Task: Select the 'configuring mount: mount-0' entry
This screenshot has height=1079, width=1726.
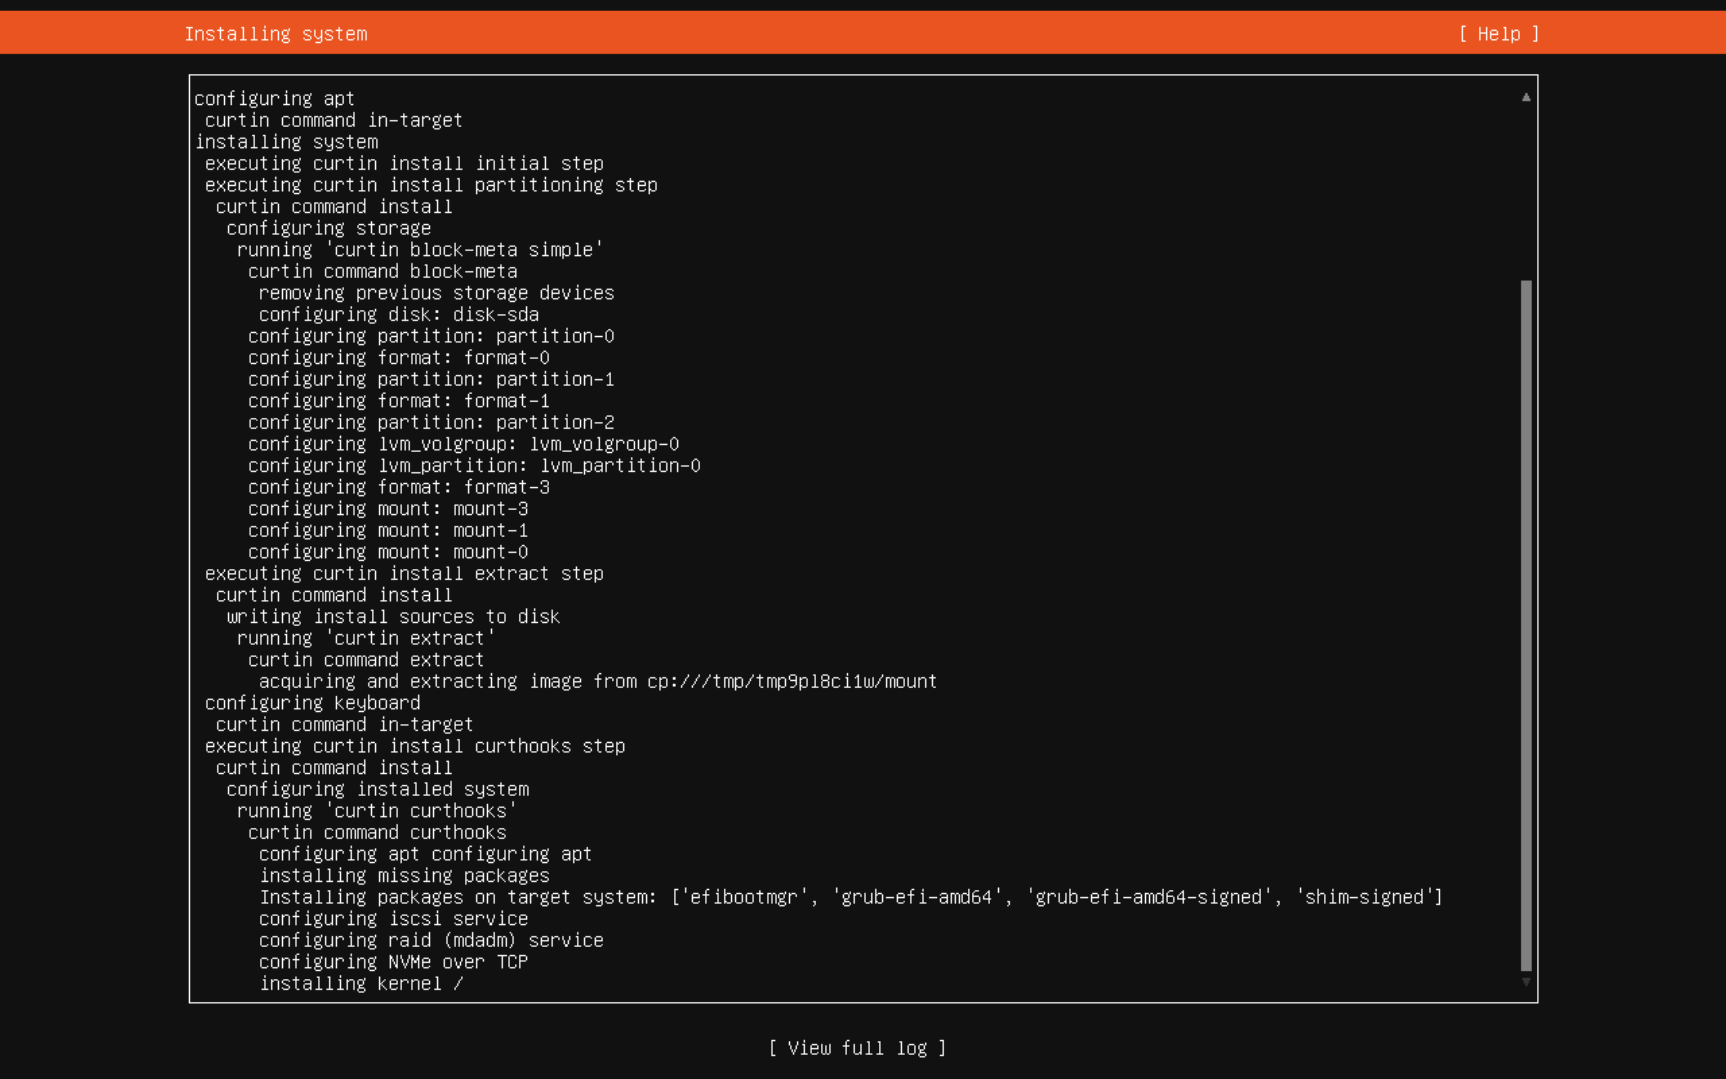Action: coord(389,551)
